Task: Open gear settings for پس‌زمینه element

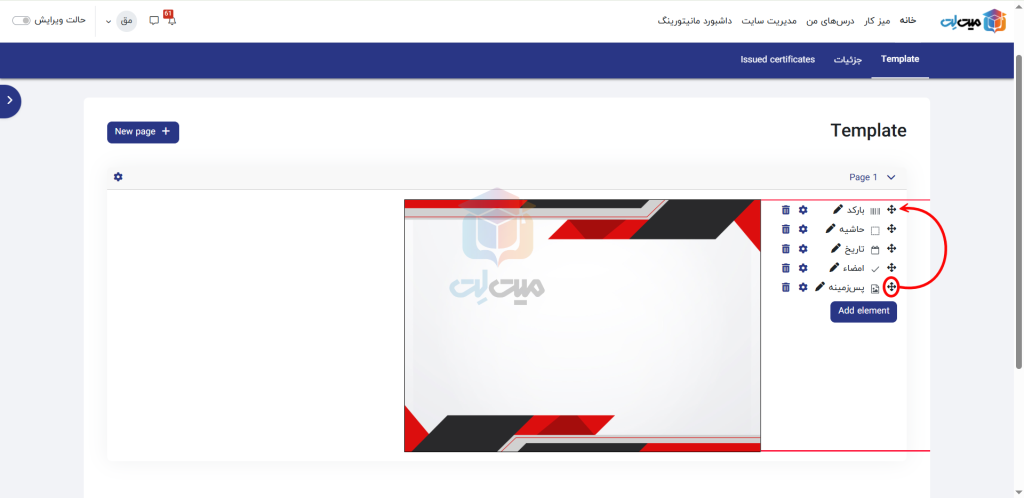Action: click(x=802, y=287)
